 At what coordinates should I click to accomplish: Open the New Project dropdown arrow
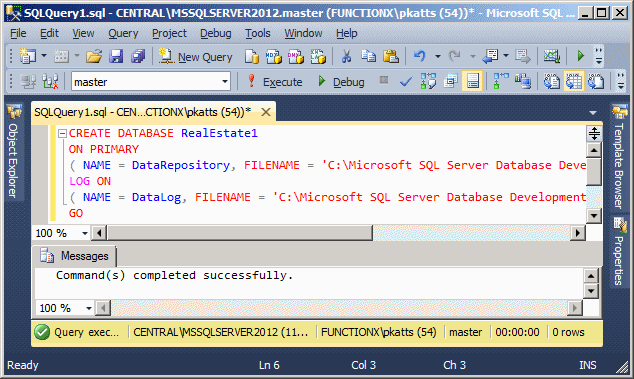[44, 56]
